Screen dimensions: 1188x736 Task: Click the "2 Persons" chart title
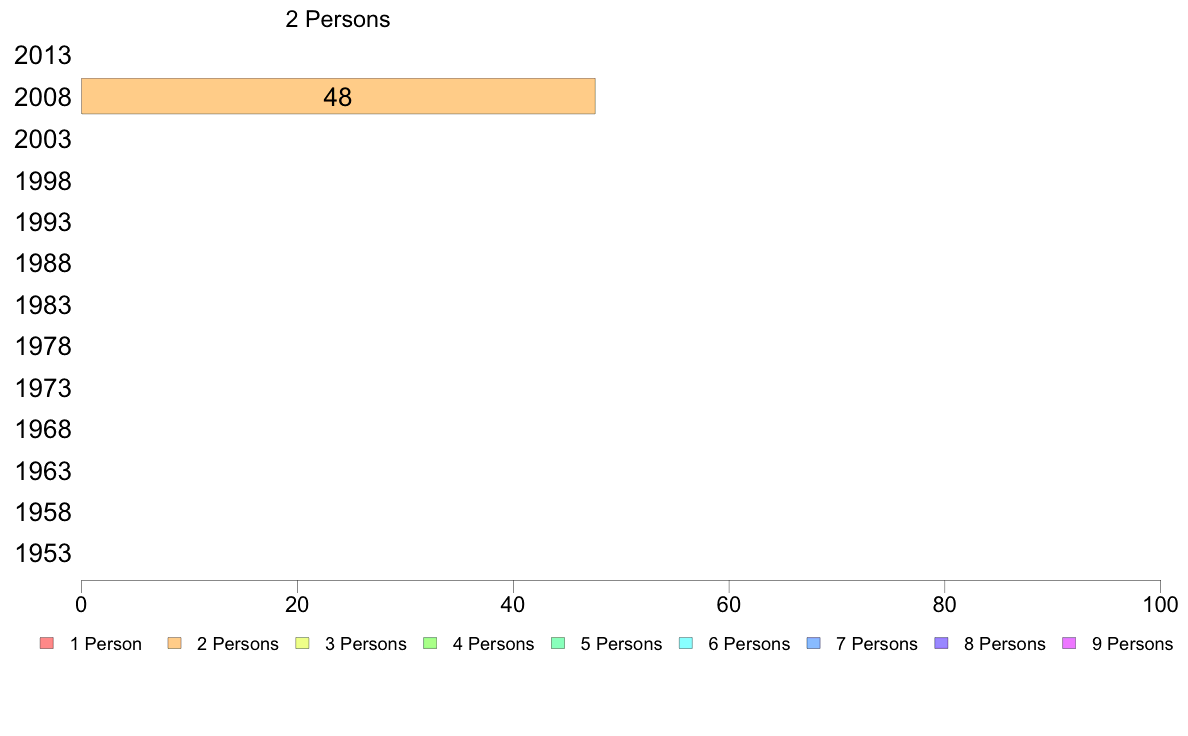pos(338,20)
